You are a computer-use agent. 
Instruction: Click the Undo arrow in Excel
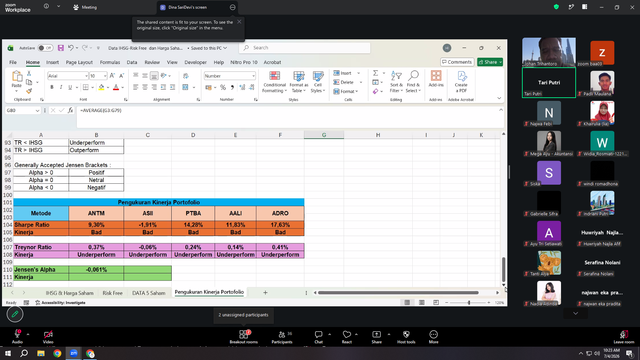click(71, 48)
